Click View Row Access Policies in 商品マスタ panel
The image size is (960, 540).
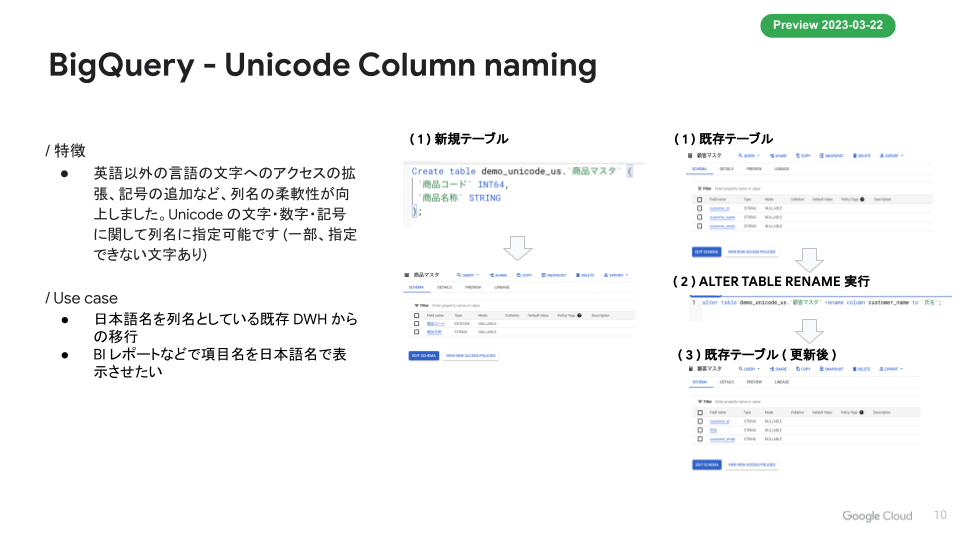pyautogui.click(x=470, y=356)
